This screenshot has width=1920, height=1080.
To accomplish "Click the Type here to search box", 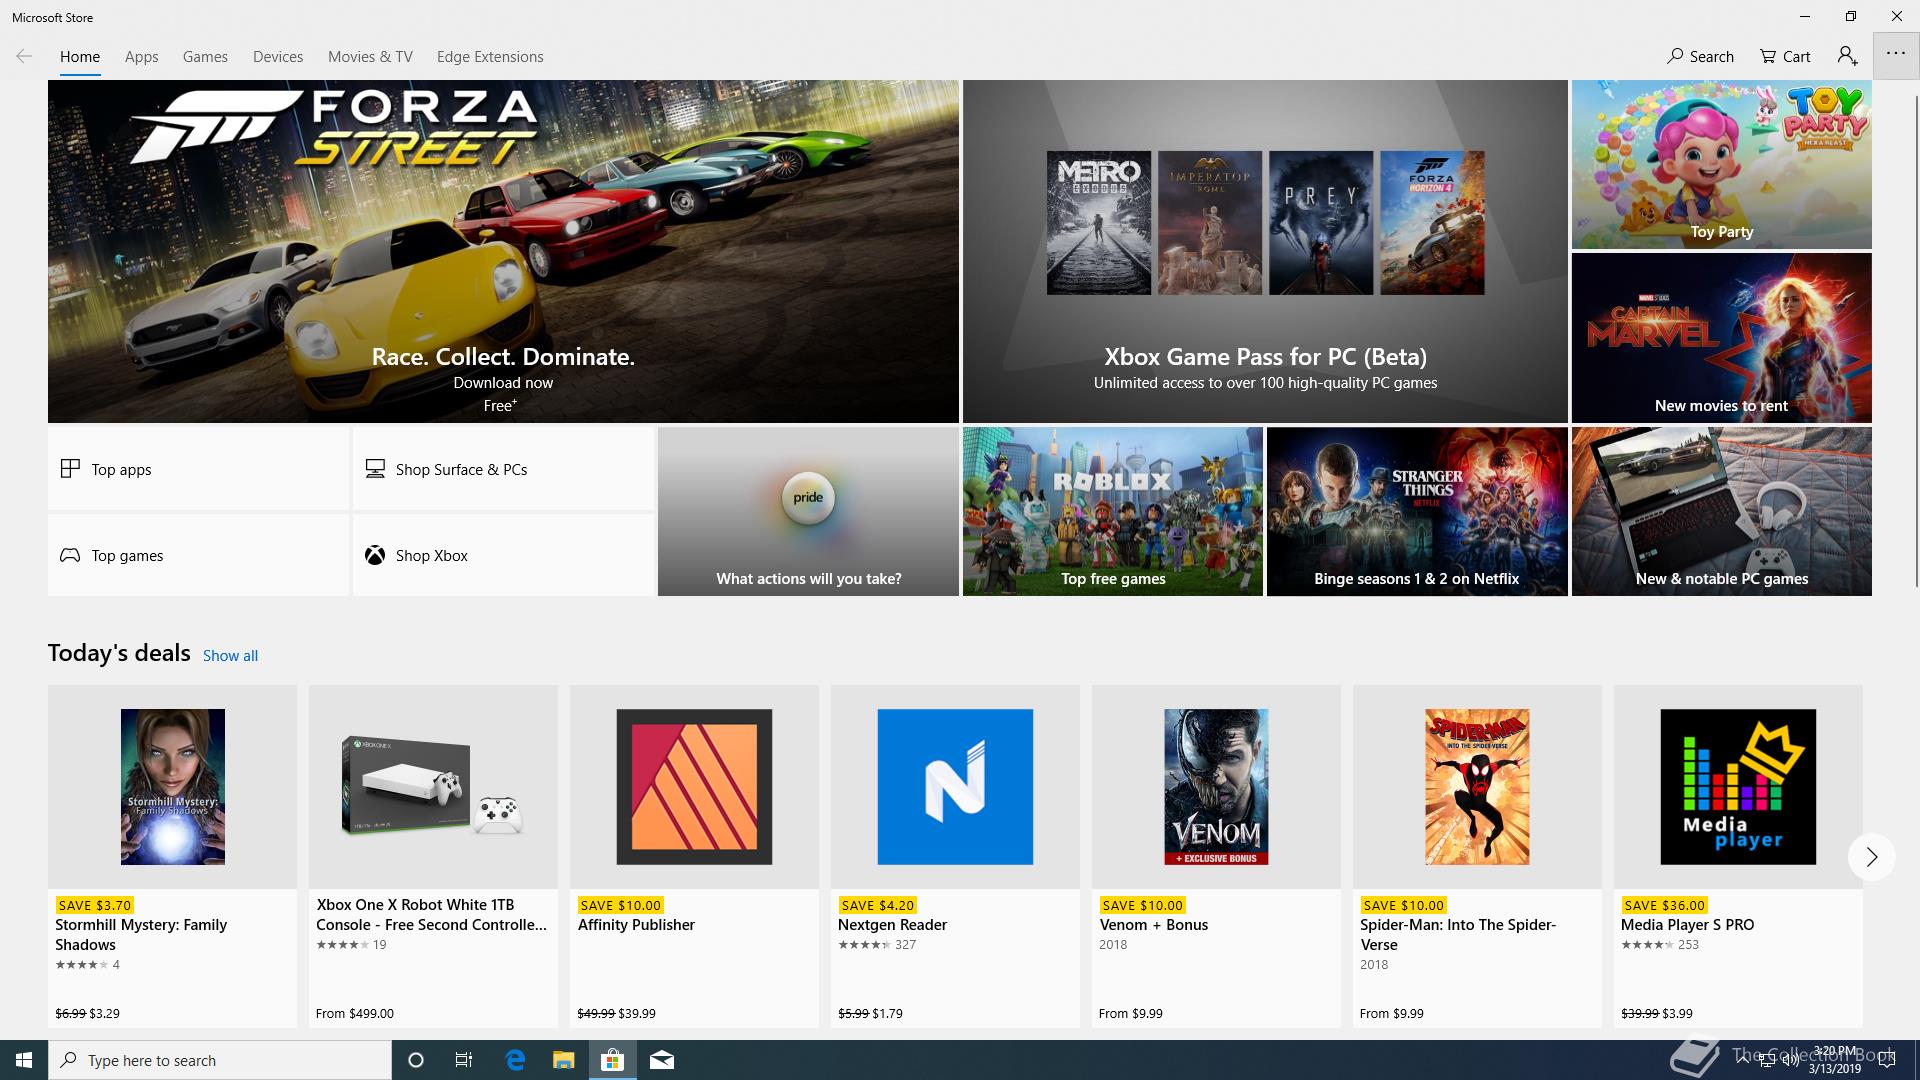I will pos(220,1060).
